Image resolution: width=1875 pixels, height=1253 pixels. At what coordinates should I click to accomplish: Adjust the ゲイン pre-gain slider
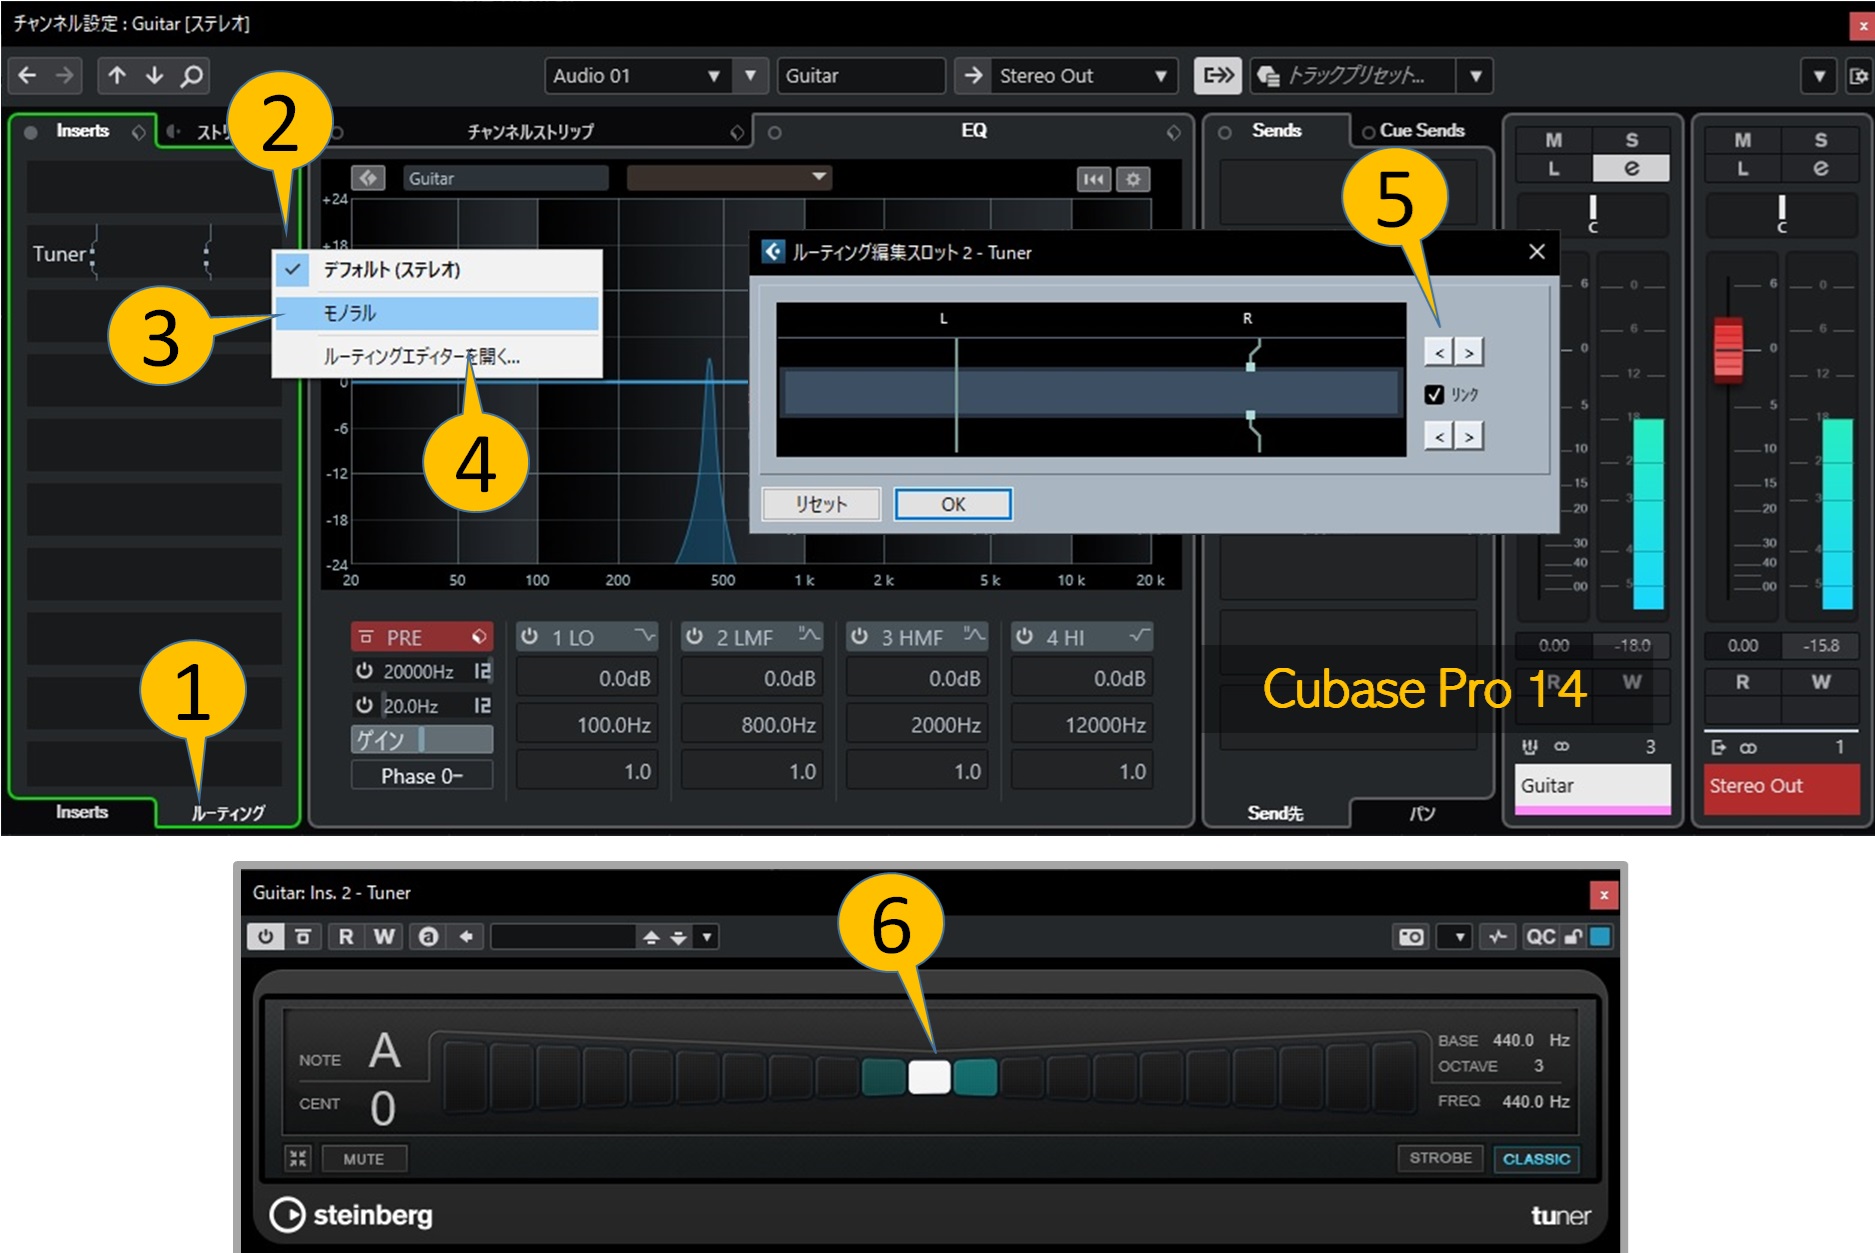click(x=422, y=739)
